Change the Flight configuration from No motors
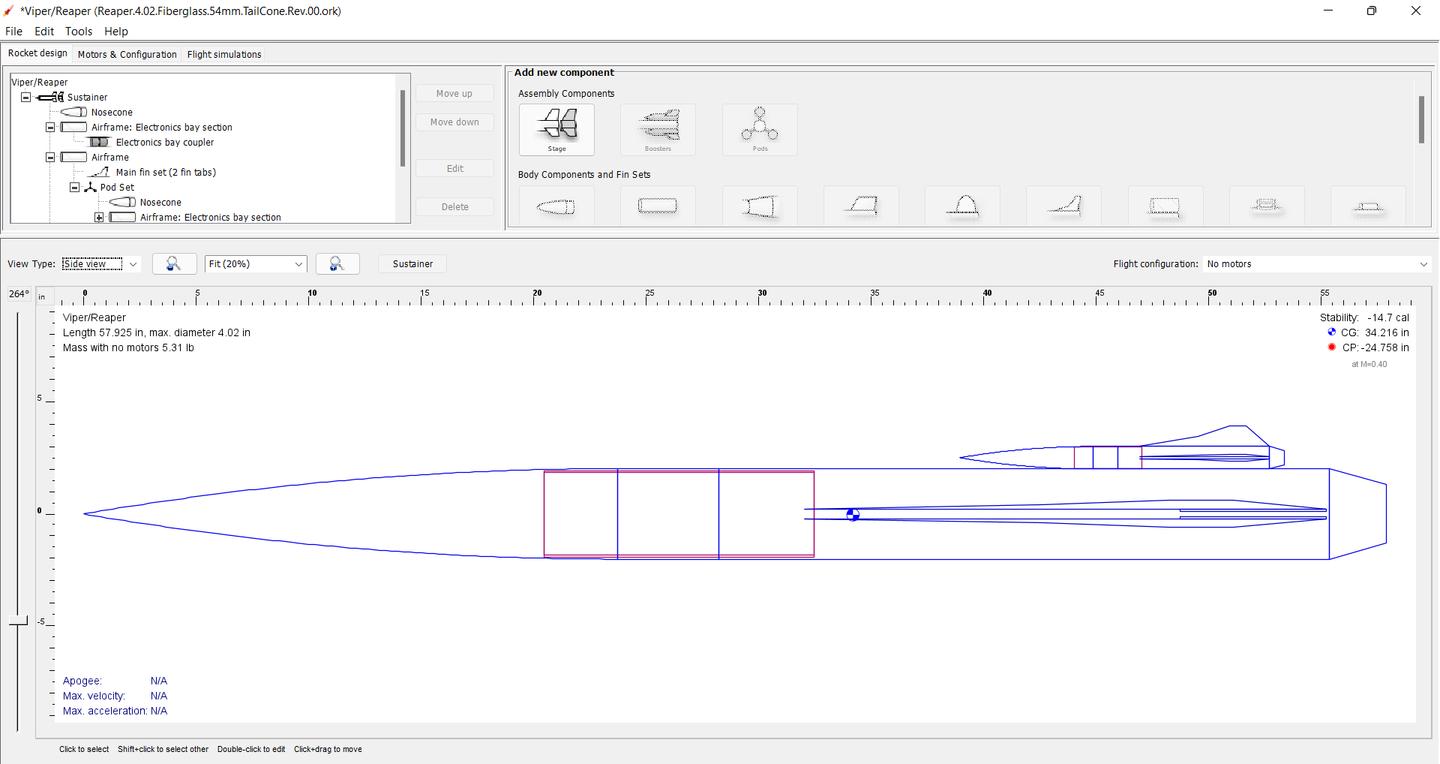Viewport: 1440px width, 764px height. pyautogui.click(x=1316, y=263)
